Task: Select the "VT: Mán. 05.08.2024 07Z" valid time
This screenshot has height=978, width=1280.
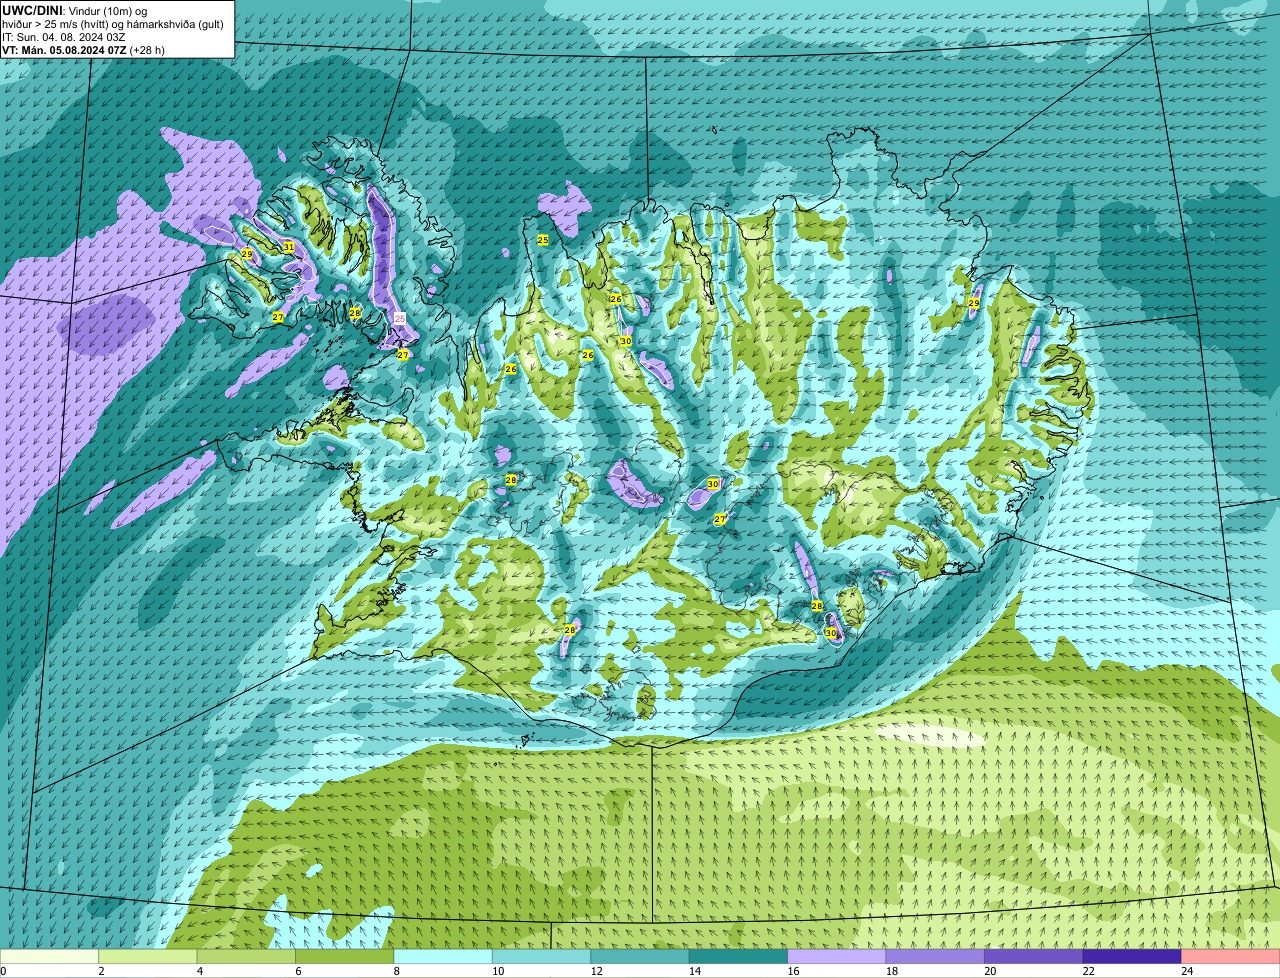Action: pos(64,50)
